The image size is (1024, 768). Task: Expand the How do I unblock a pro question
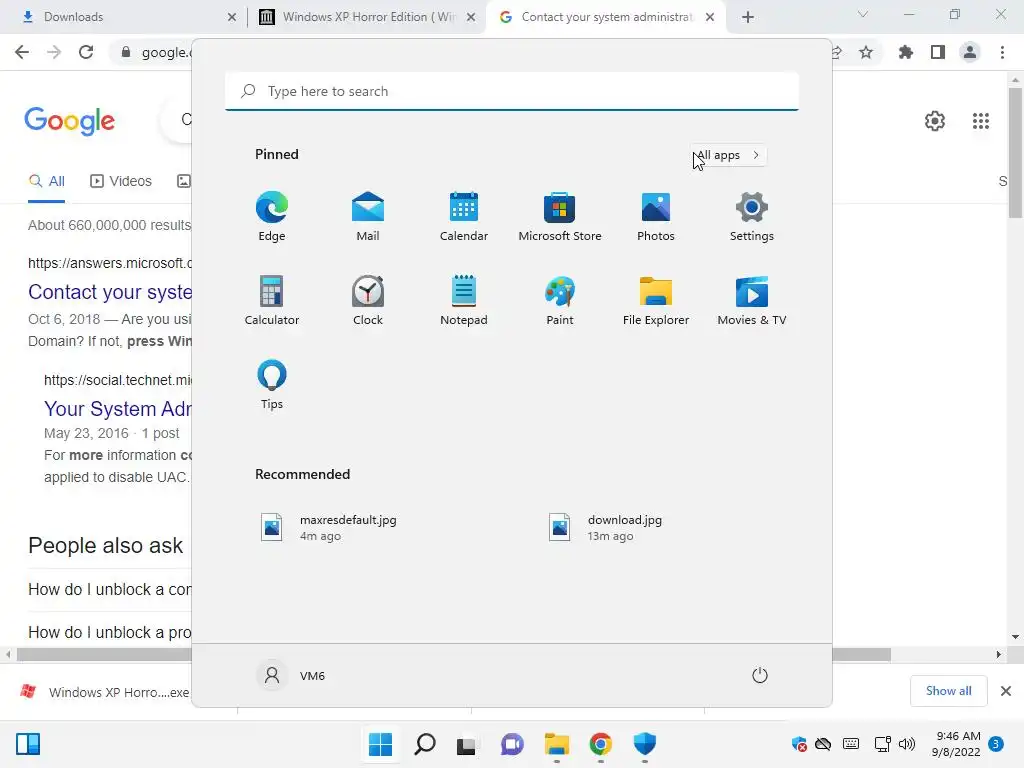[110, 633]
